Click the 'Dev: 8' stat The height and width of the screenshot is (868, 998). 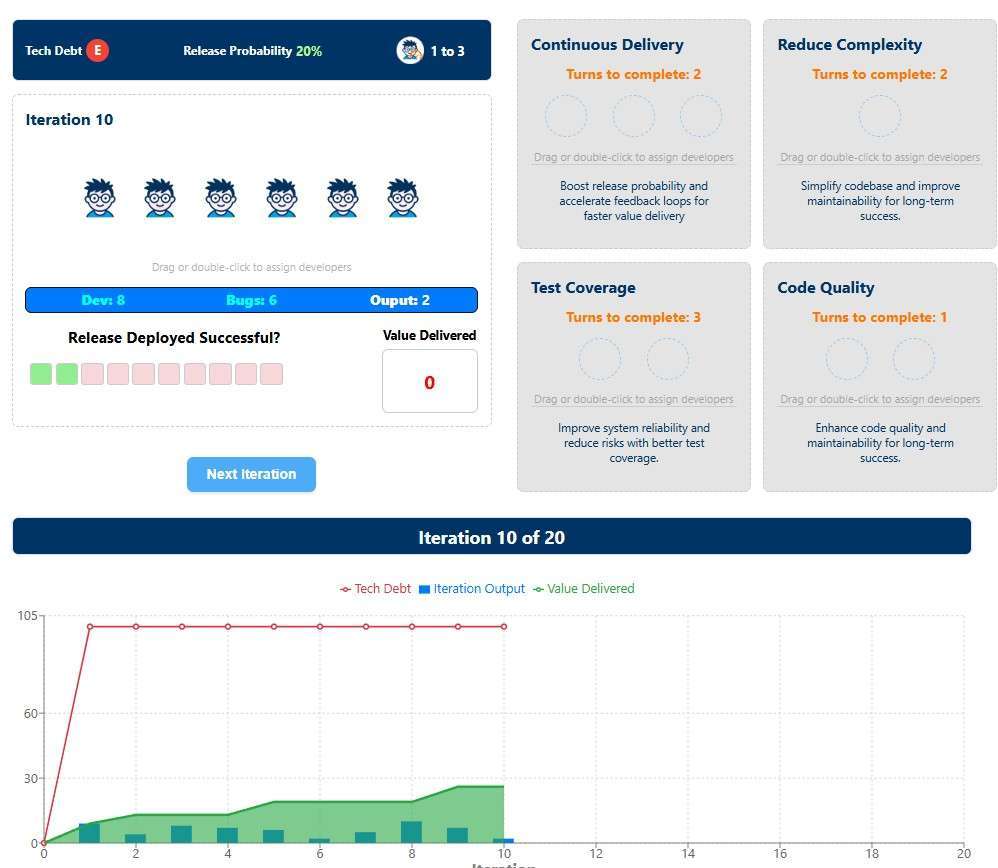click(103, 300)
